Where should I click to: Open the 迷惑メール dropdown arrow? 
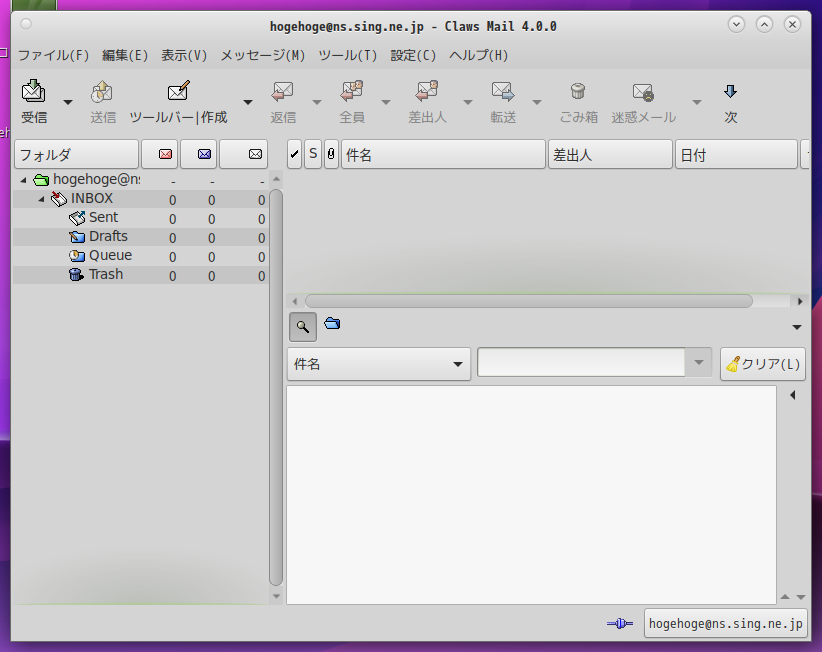pyautogui.click(x=697, y=102)
